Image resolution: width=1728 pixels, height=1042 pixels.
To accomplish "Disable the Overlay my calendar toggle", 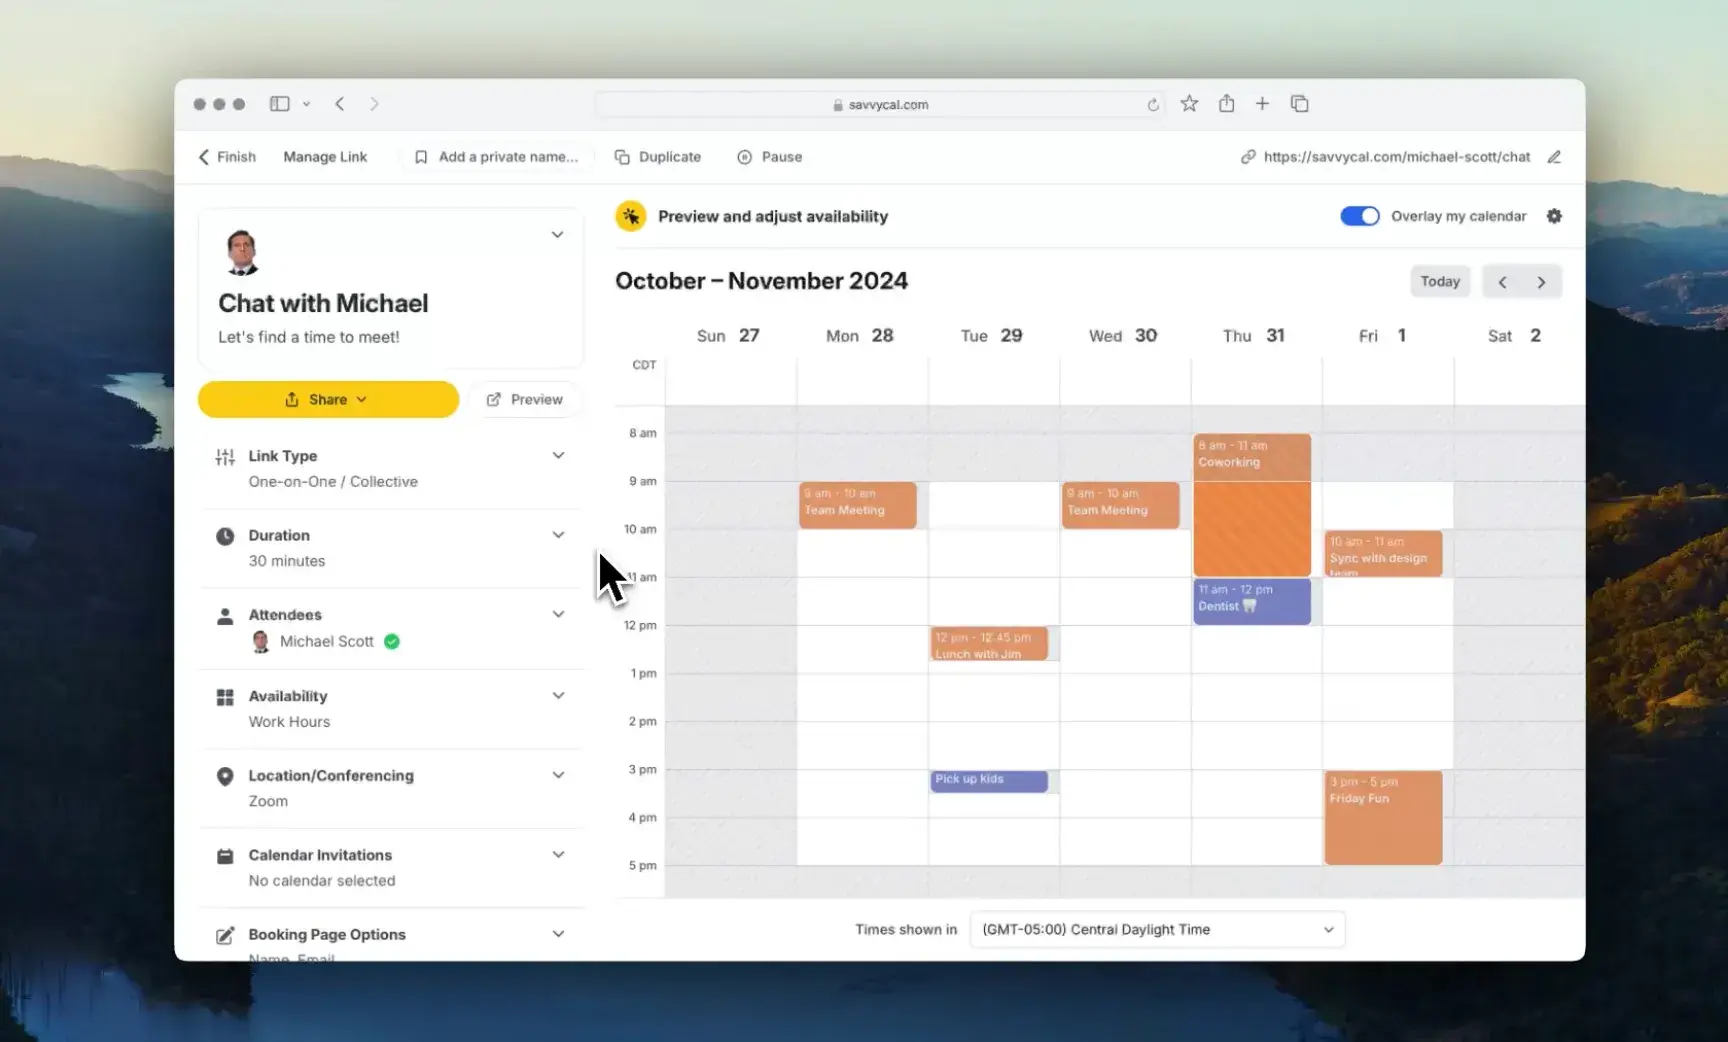I will coord(1359,215).
